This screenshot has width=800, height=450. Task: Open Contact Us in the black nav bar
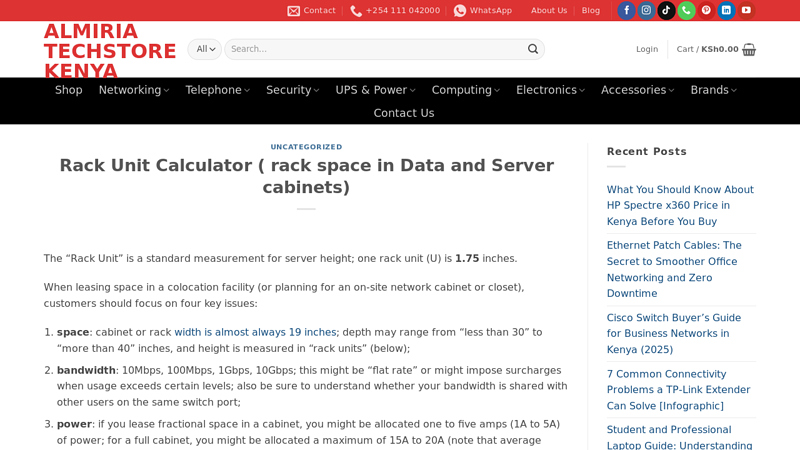tap(404, 113)
